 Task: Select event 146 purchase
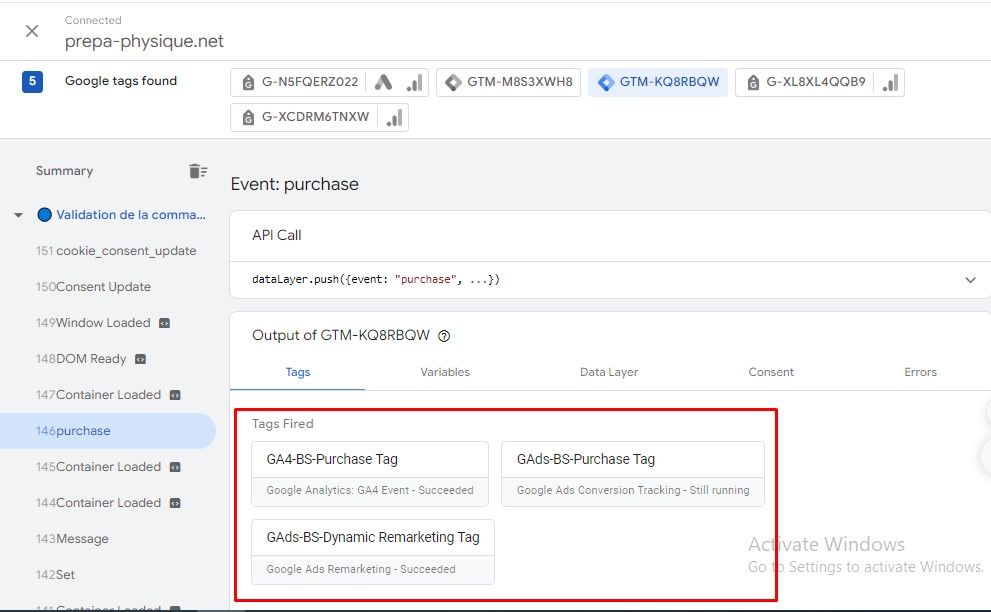coord(108,431)
